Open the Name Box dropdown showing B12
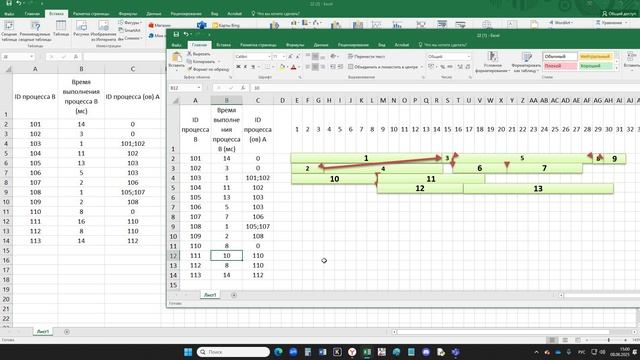The width and height of the screenshot is (640, 360). pos(199,88)
